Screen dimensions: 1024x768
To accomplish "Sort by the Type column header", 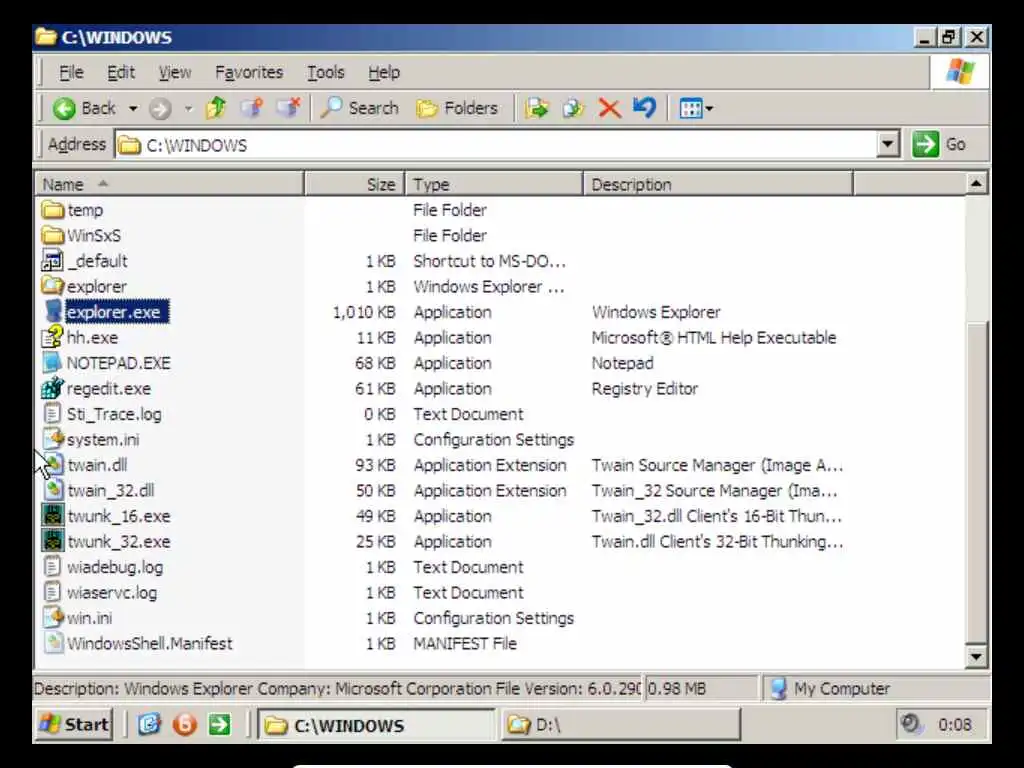I will [x=494, y=184].
